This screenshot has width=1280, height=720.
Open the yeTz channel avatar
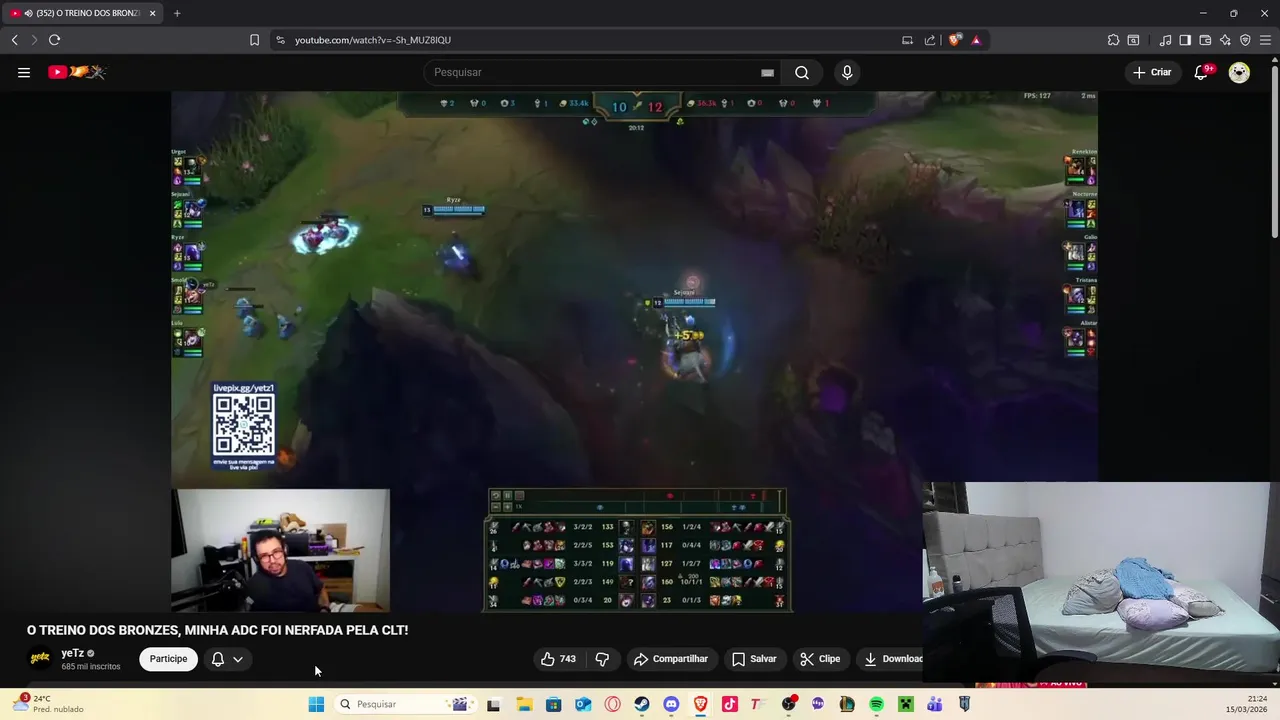pos(40,658)
